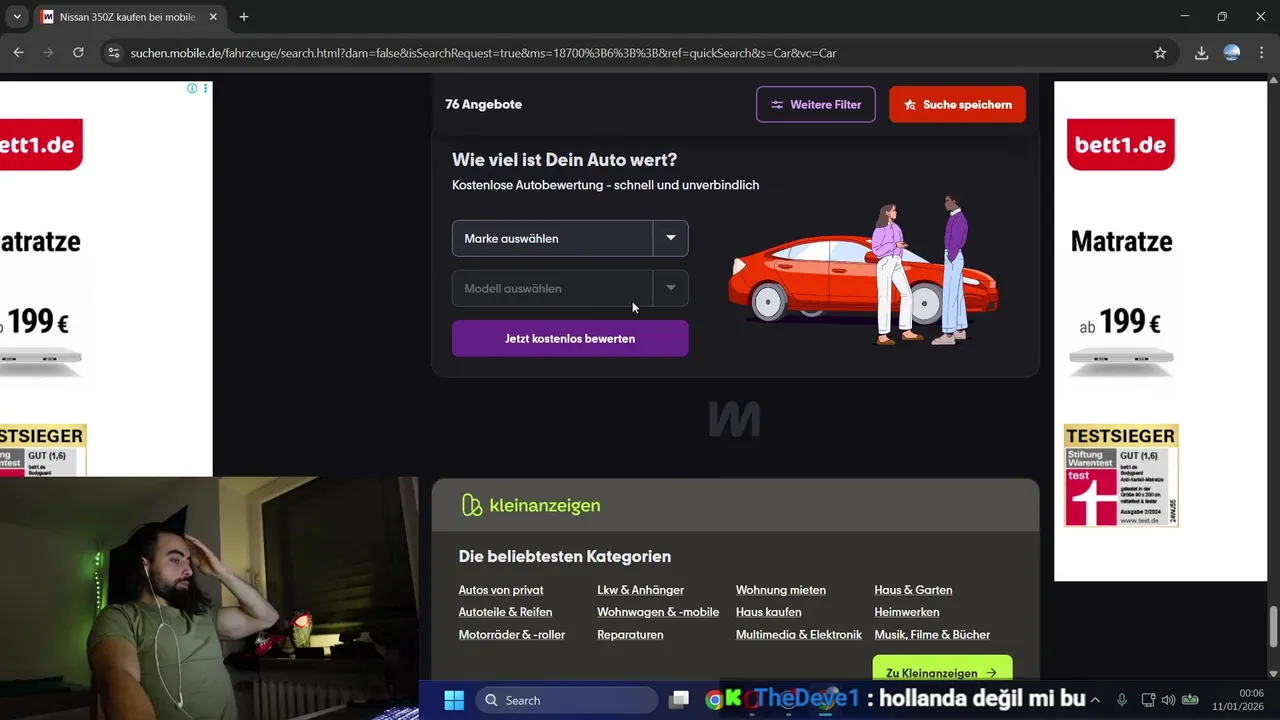Click the left ad info icon
Image resolution: width=1280 pixels, height=720 pixels.
pyautogui.click(x=192, y=89)
